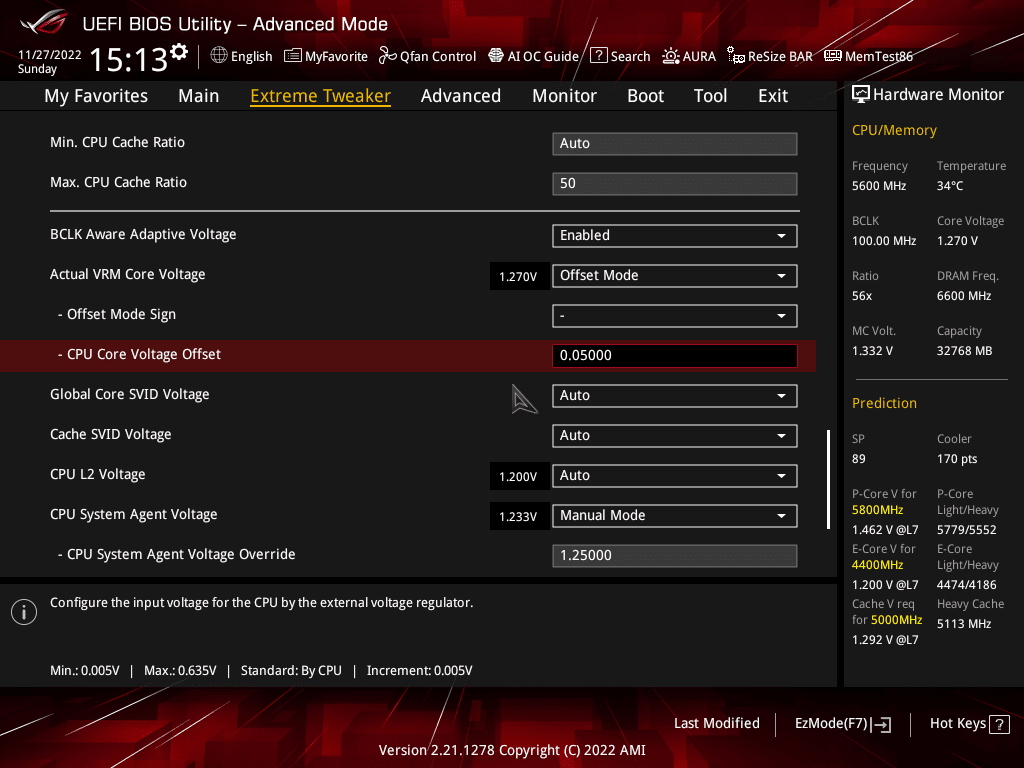
Task: Click the 6600 MHz DRAM Freq. value
Action: pyautogui.click(x=964, y=296)
